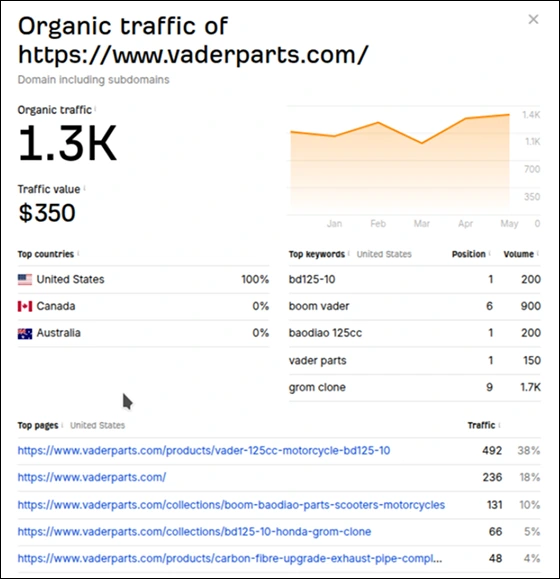Close the organic traffic popup
The image size is (560, 579).
[x=533, y=19]
